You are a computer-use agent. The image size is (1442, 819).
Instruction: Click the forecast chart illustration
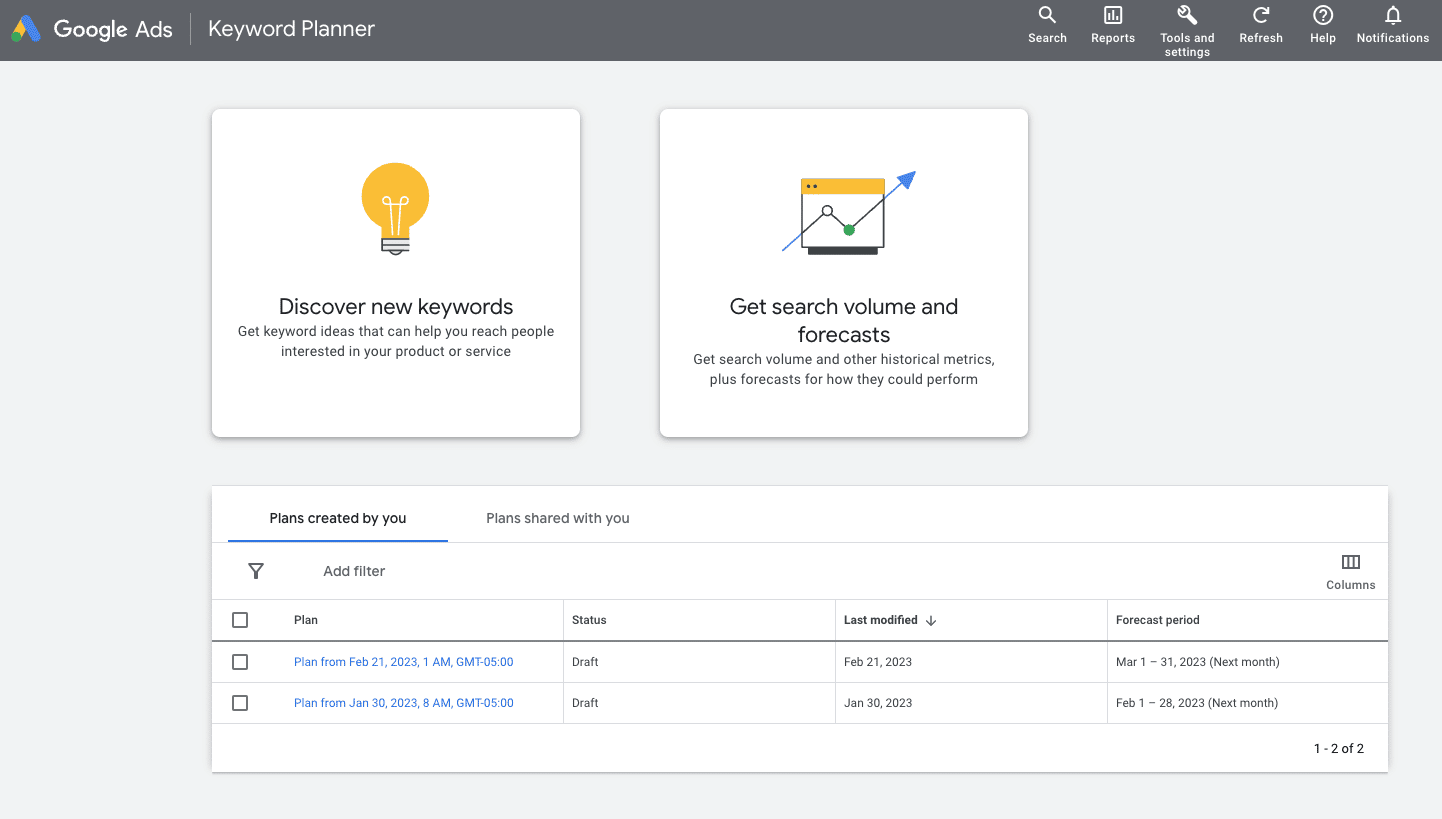(x=849, y=213)
